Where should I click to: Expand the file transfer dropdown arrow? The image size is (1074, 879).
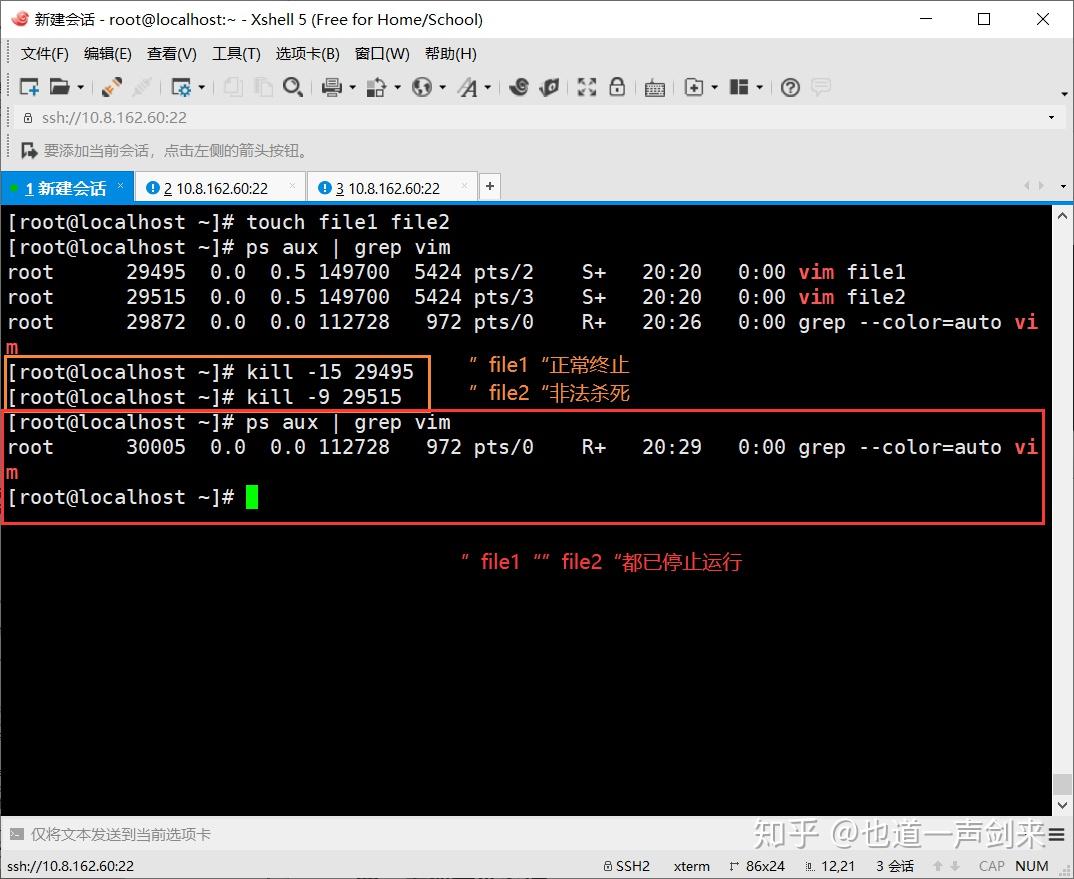tap(397, 87)
